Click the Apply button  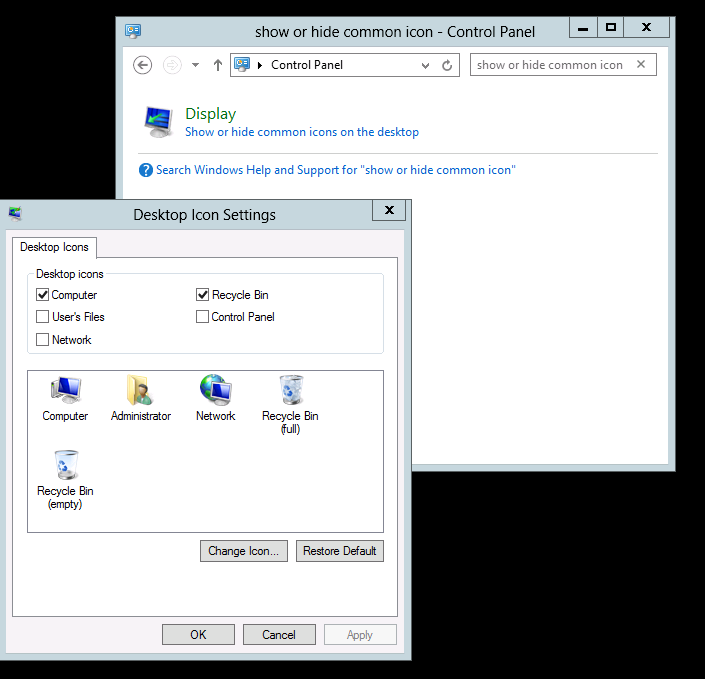coord(360,634)
